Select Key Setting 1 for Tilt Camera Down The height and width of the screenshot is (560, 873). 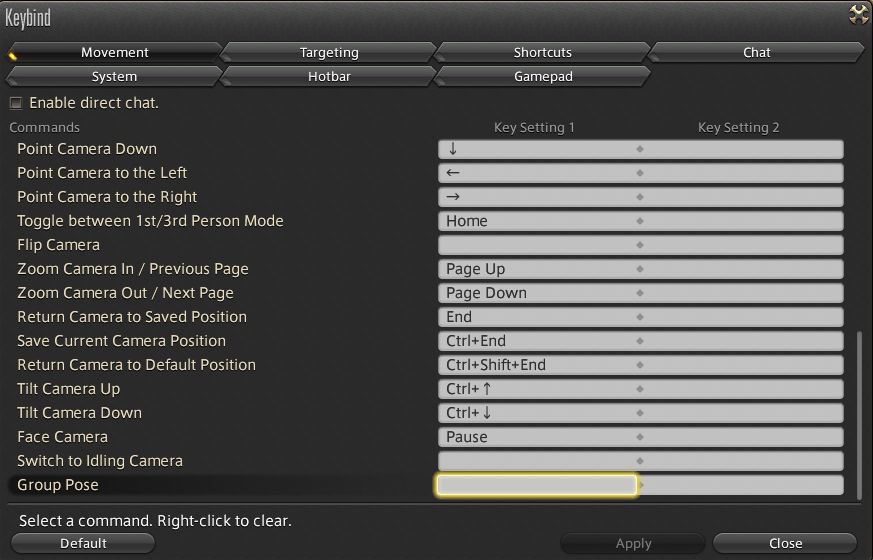(538, 412)
